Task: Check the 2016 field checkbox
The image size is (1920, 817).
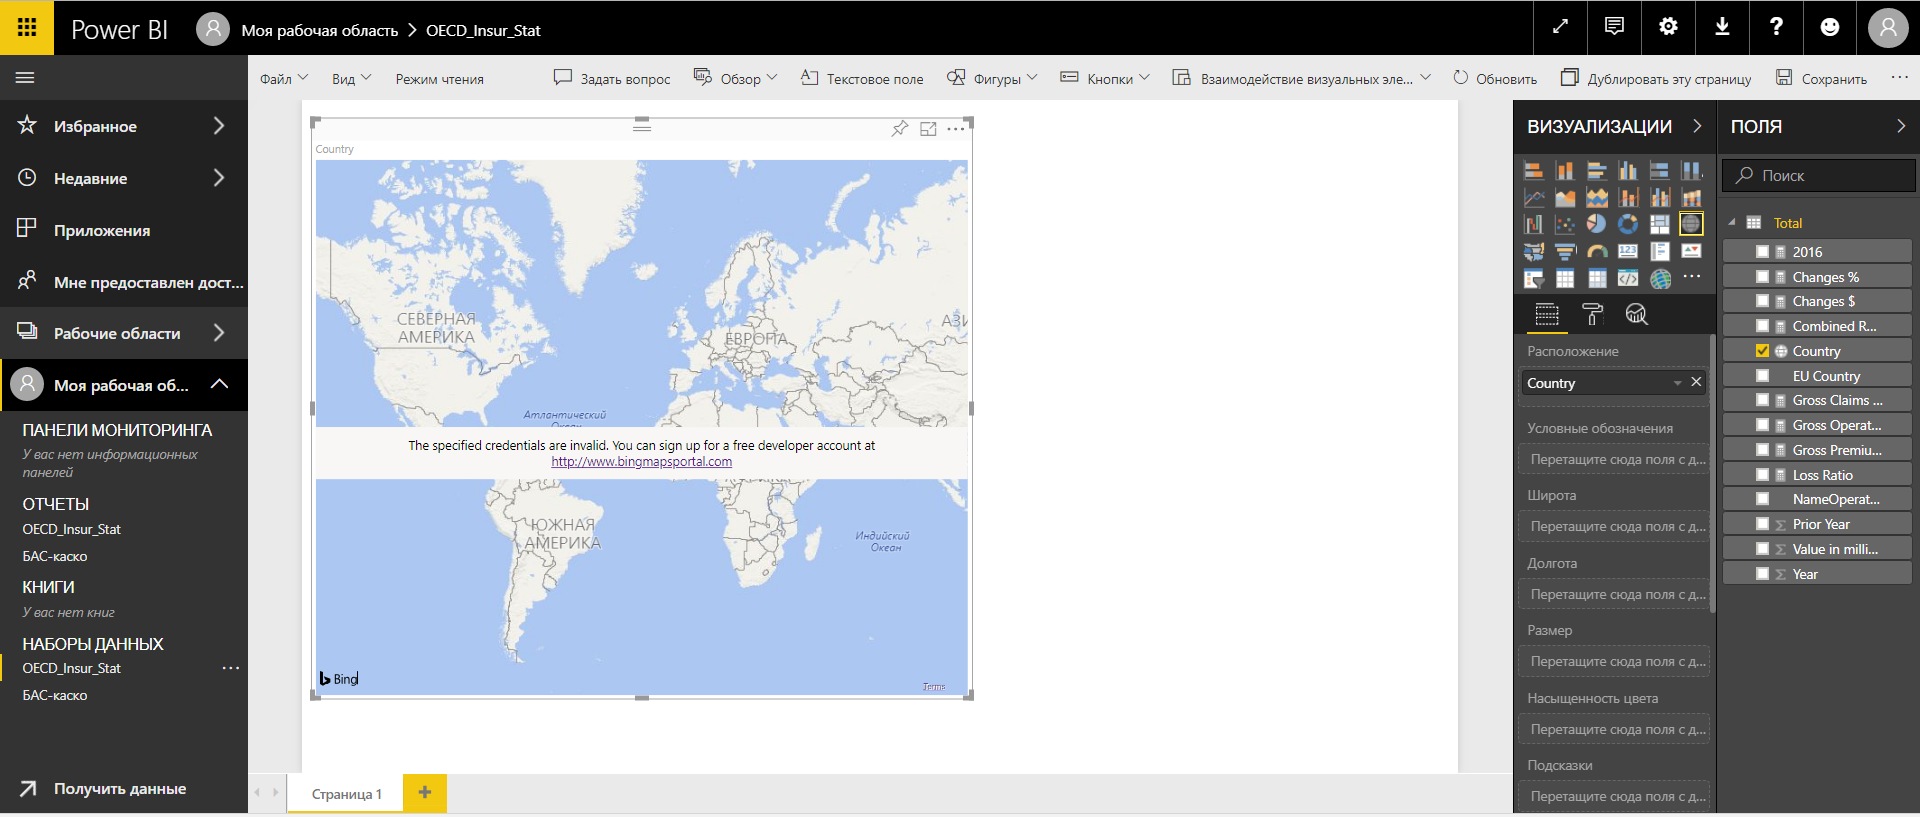Action: [x=1762, y=252]
